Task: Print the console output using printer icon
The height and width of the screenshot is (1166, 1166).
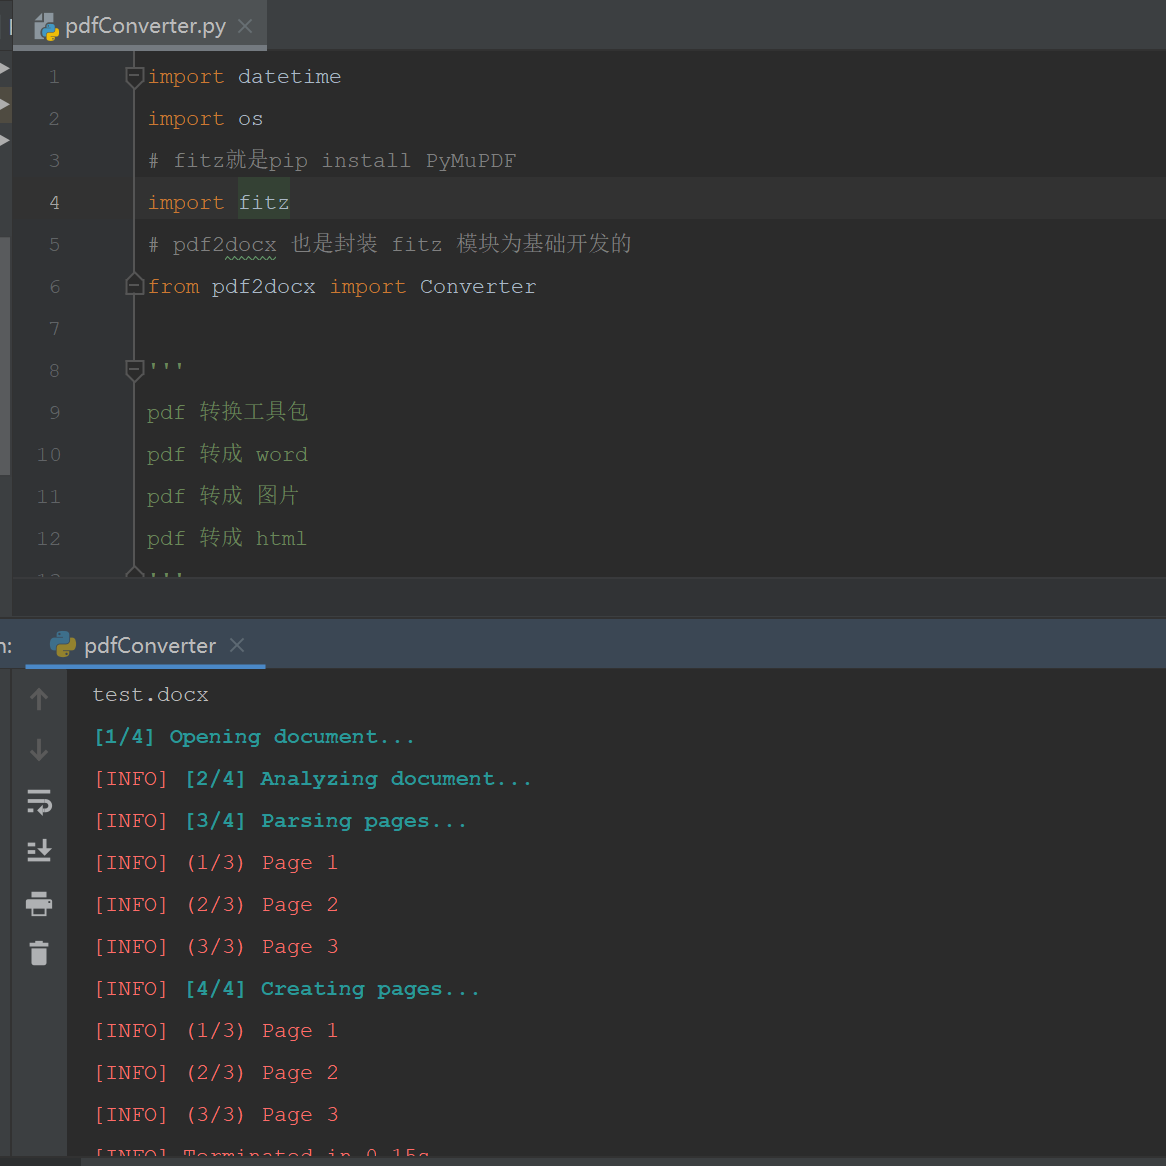Action: [x=39, y=904]
